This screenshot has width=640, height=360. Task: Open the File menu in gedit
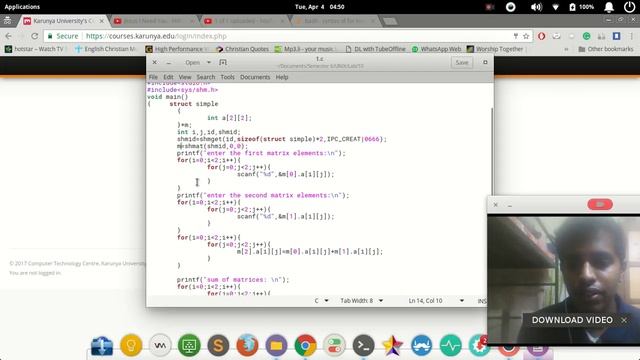click(153, 77)
